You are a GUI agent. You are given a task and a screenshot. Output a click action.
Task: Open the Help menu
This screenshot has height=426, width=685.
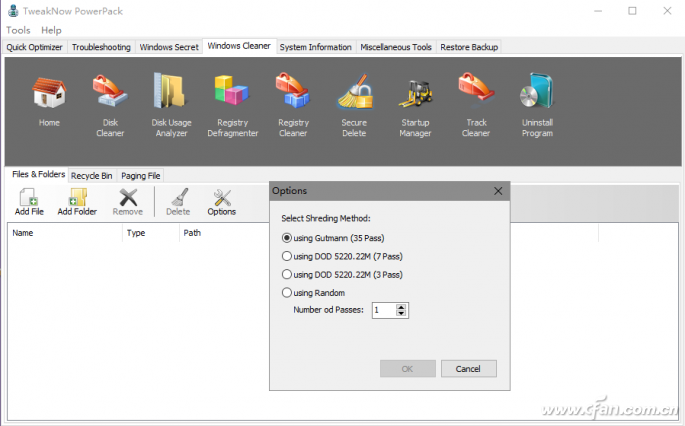click(52, 30)
